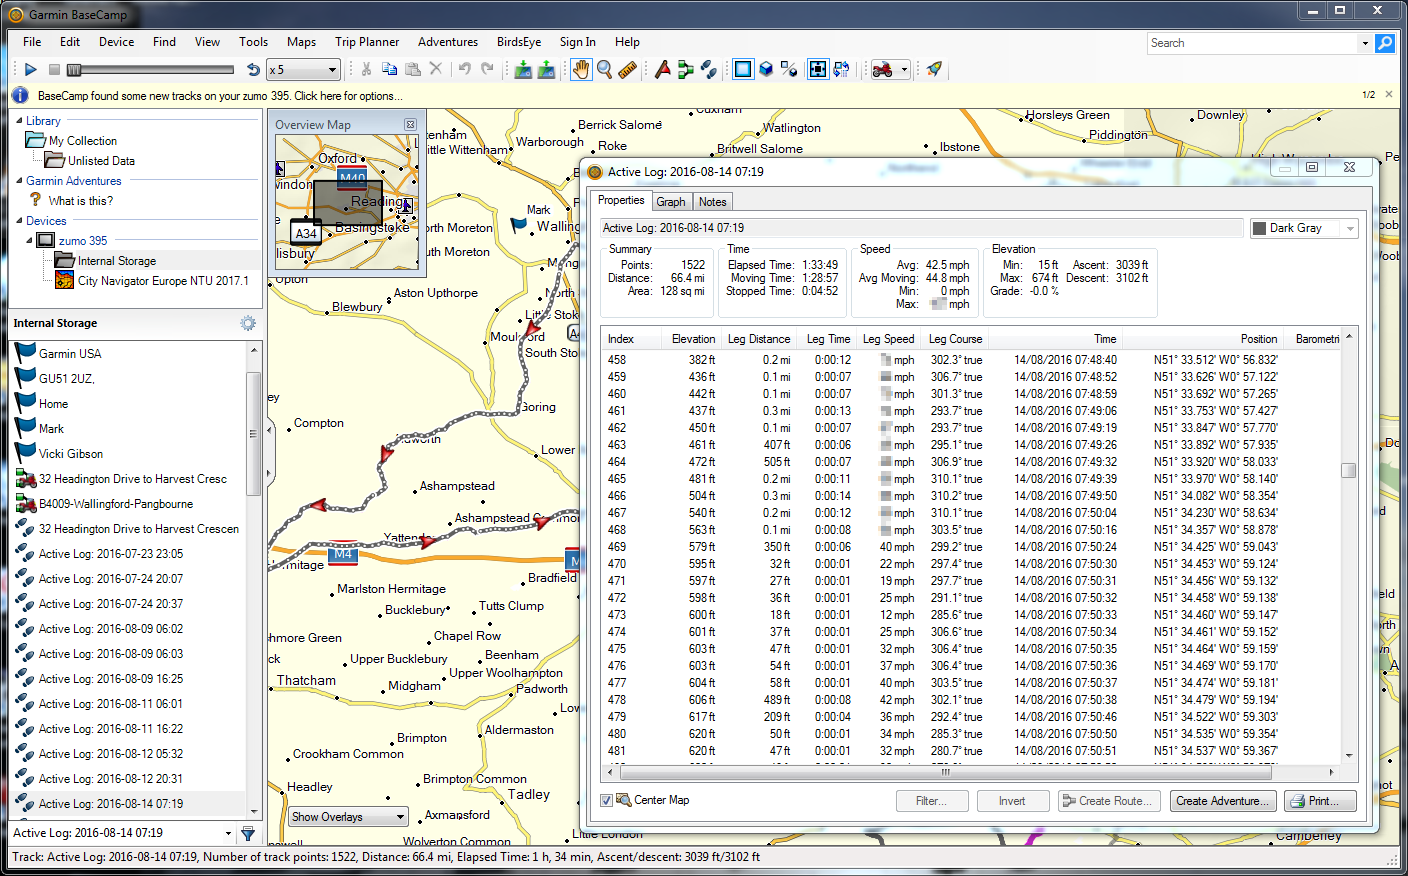1408x876 pixels.
Task: Select the New Waypoint flag tool
Action: click(662, 69)
